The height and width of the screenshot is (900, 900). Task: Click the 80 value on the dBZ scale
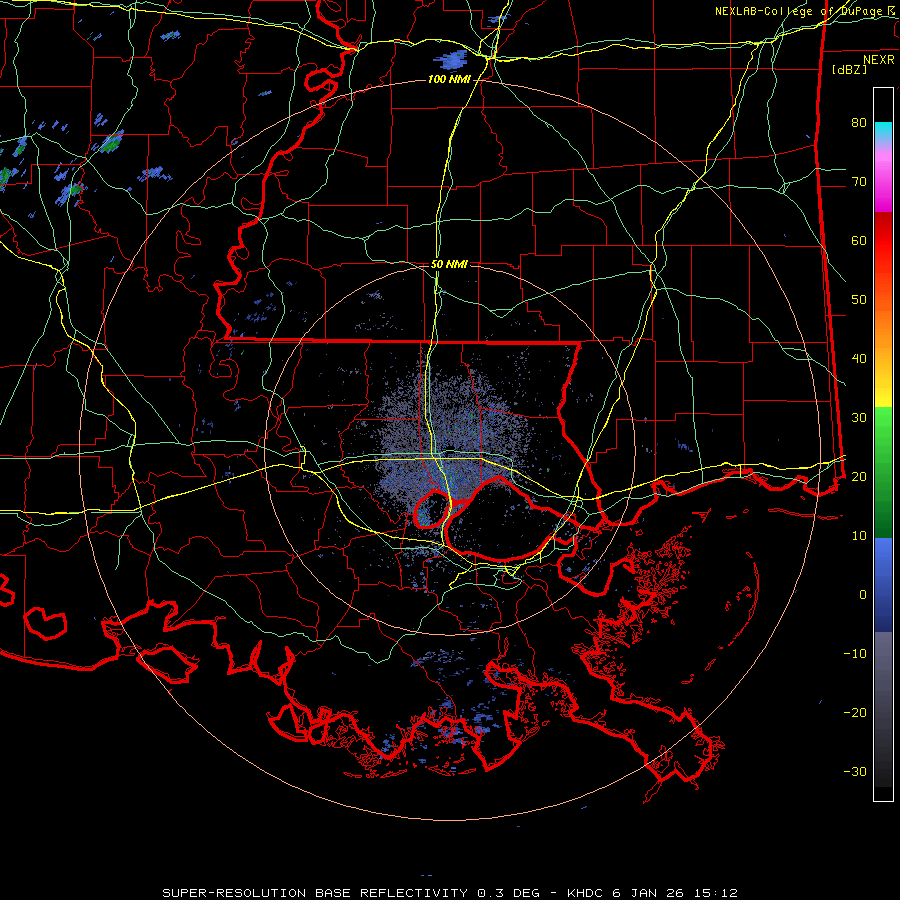859,122
